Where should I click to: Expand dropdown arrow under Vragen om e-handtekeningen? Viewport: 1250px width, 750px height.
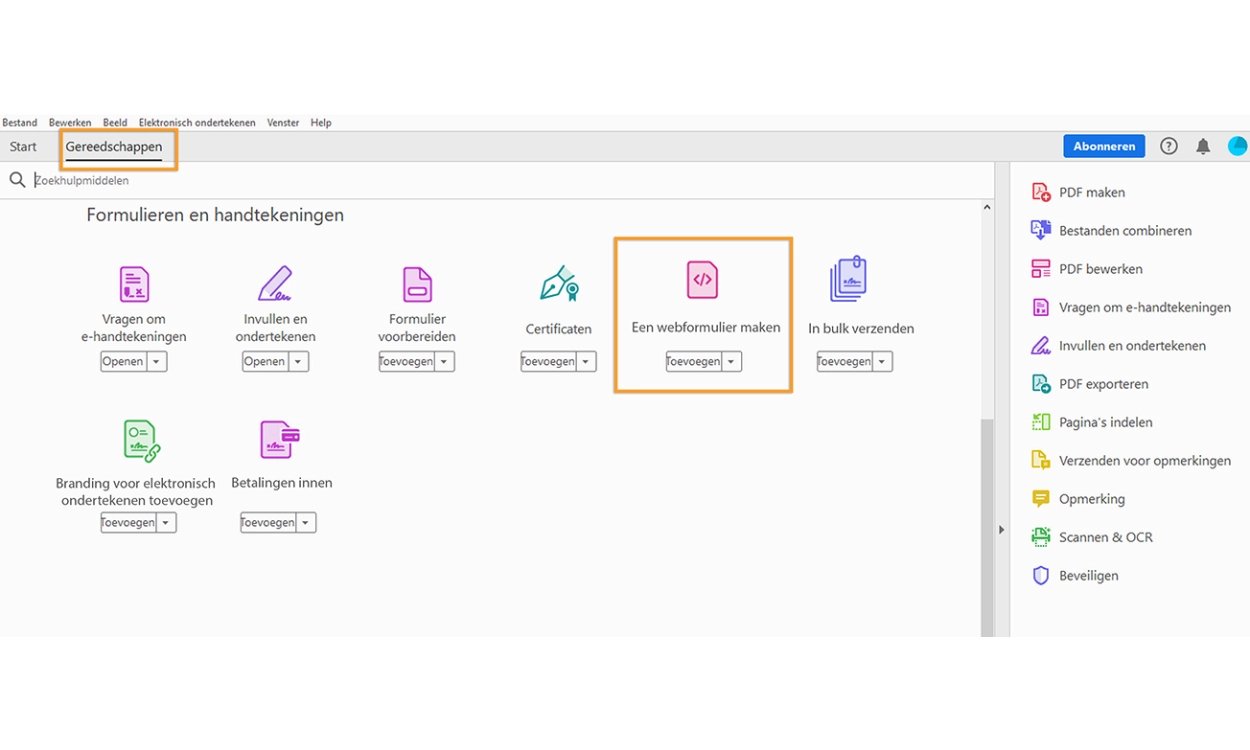(157, 362)
